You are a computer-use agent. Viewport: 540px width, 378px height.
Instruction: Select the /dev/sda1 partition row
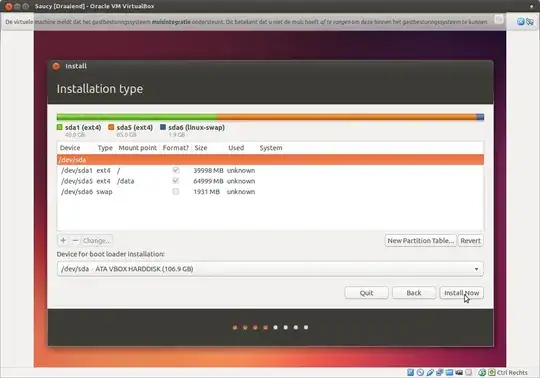270,170
